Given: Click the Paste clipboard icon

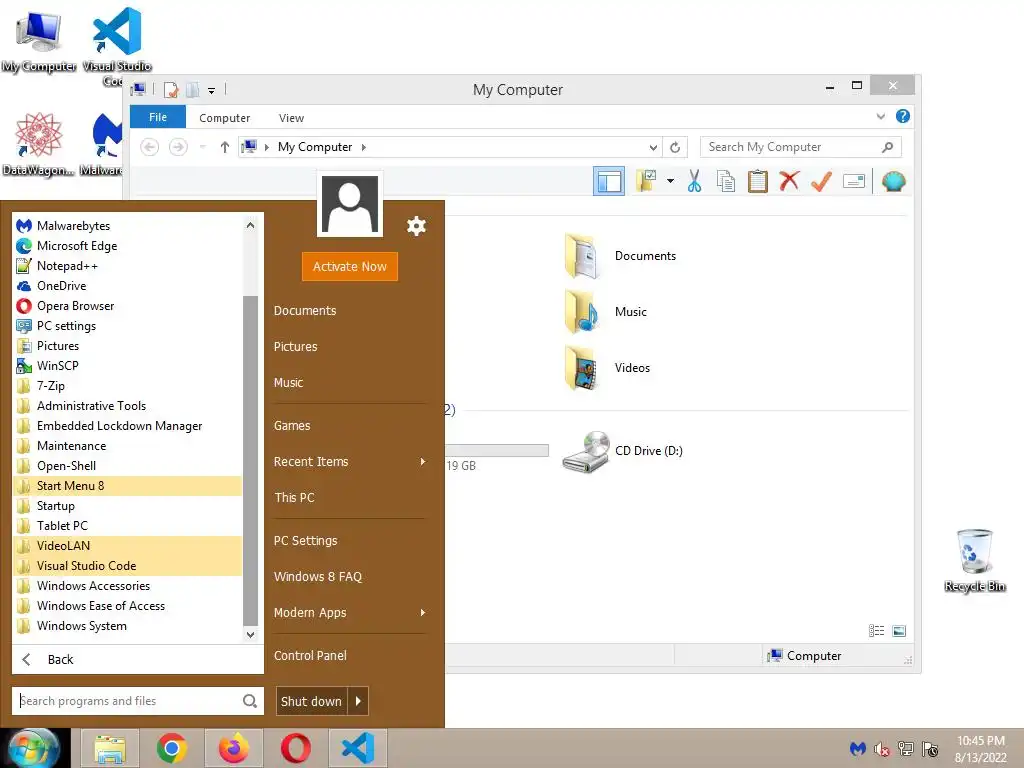Looking at the screenshot, I should coord(758,182).
